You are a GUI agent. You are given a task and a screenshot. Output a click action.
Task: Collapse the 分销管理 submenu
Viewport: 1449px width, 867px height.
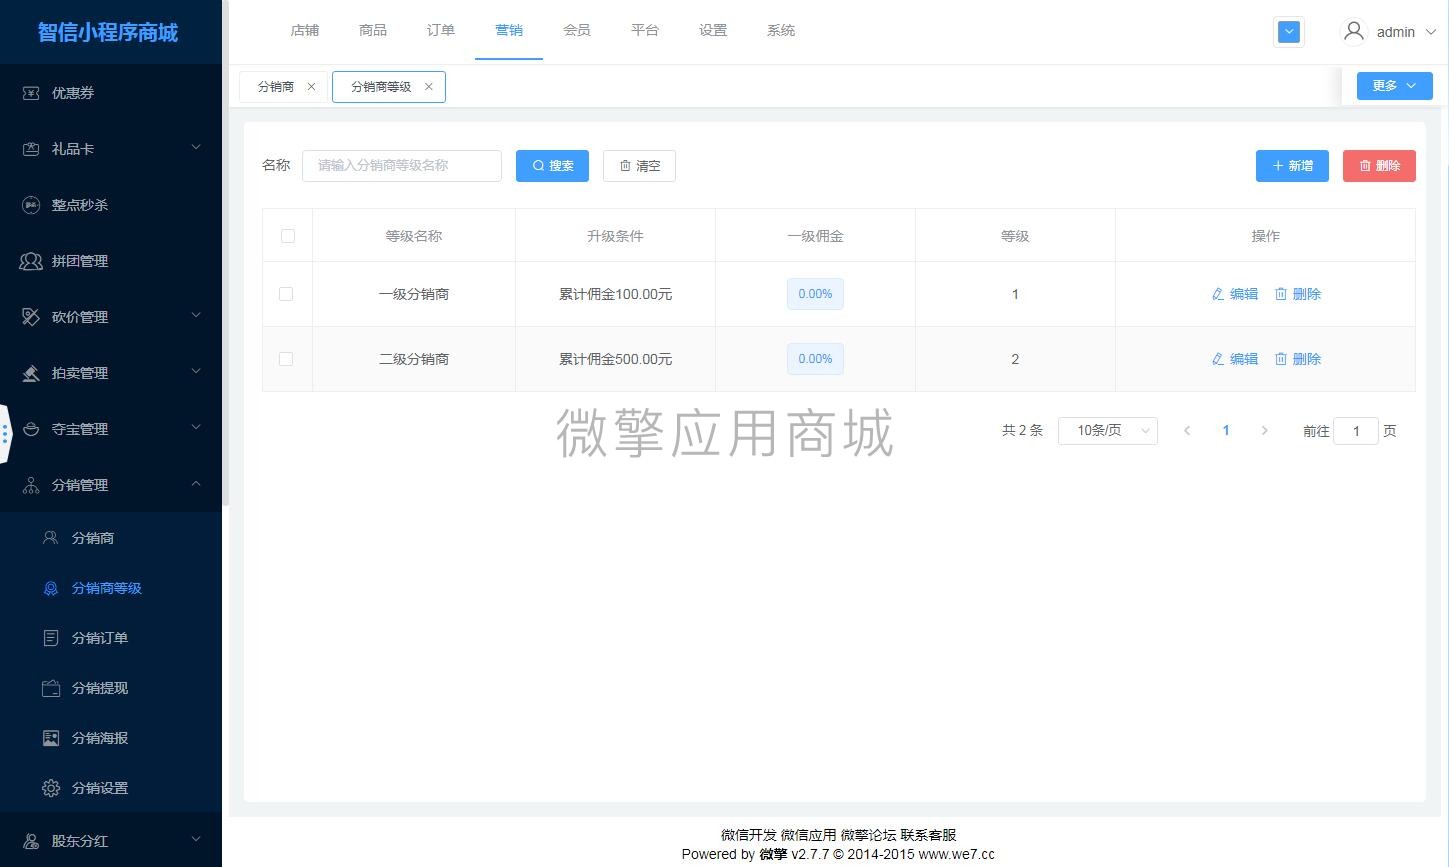(x=196, y=484)
